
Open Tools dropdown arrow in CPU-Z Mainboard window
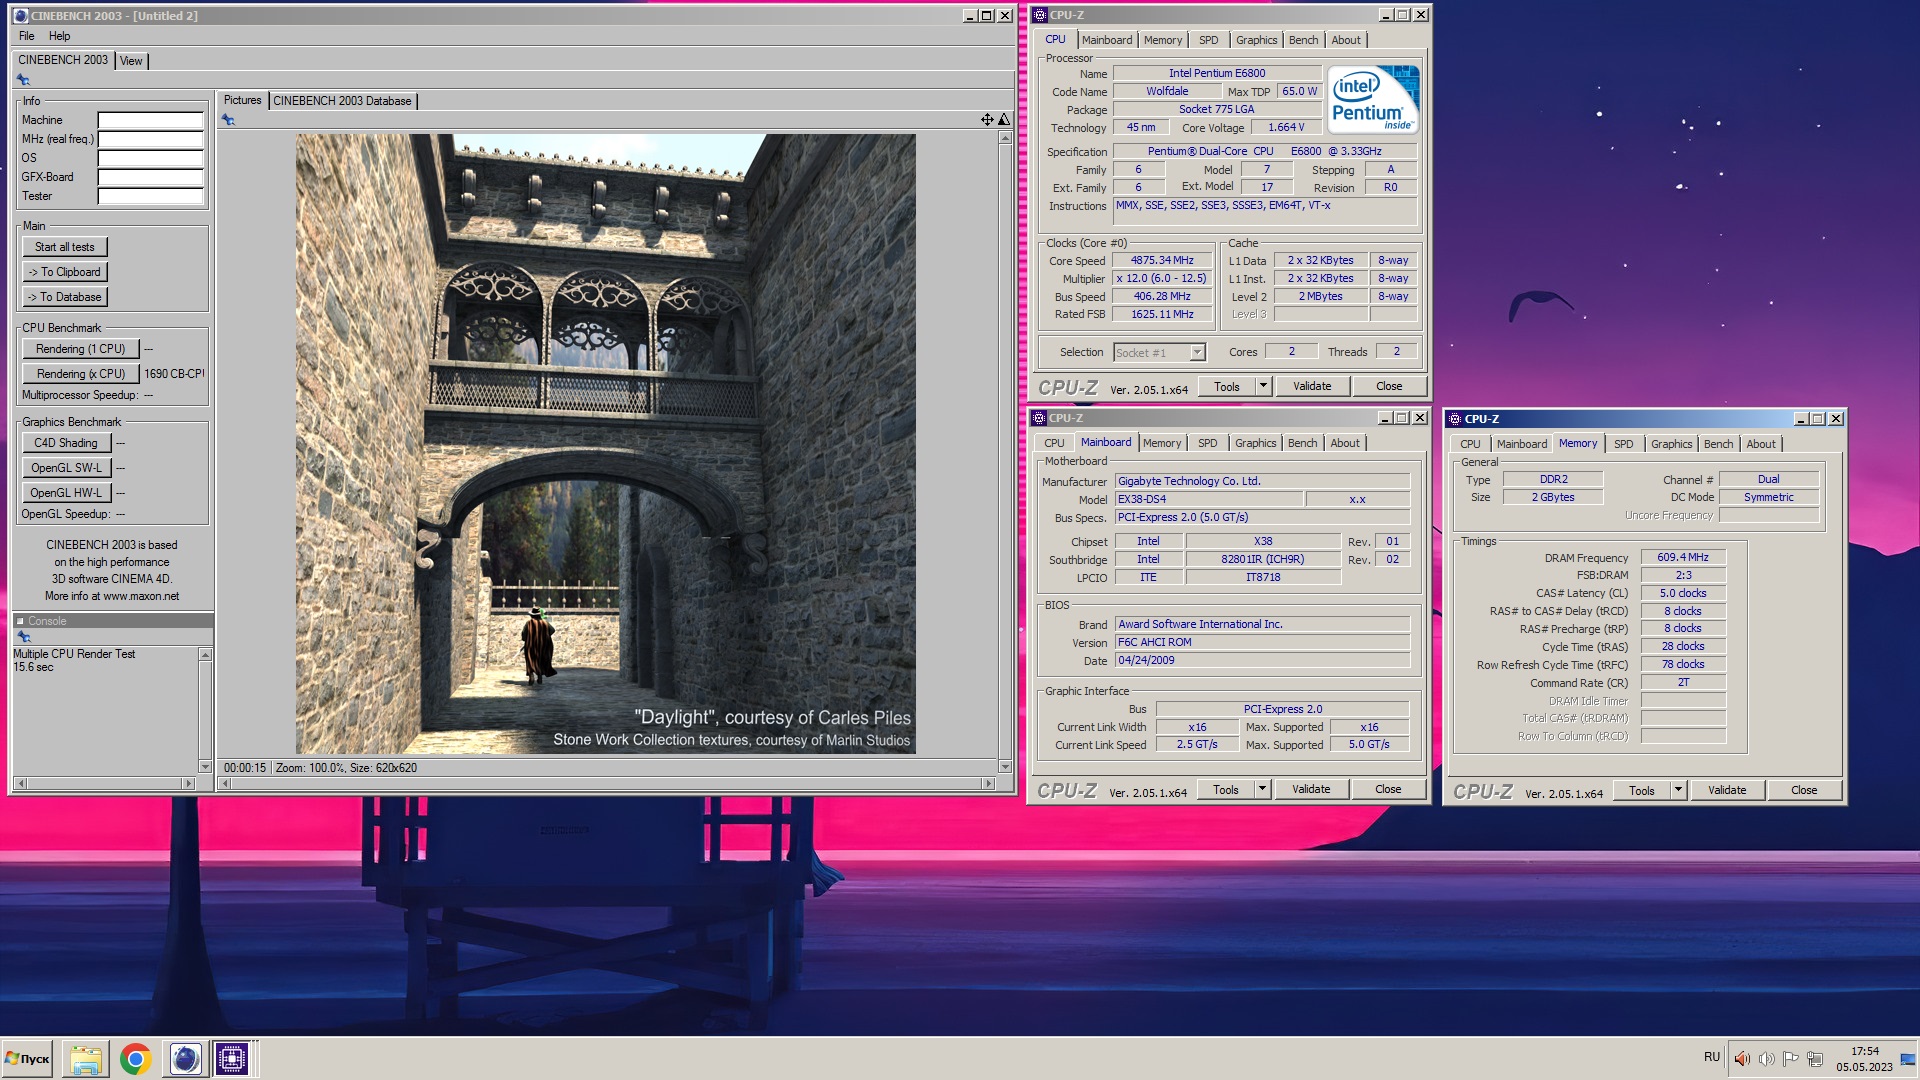pos(1262,789)
